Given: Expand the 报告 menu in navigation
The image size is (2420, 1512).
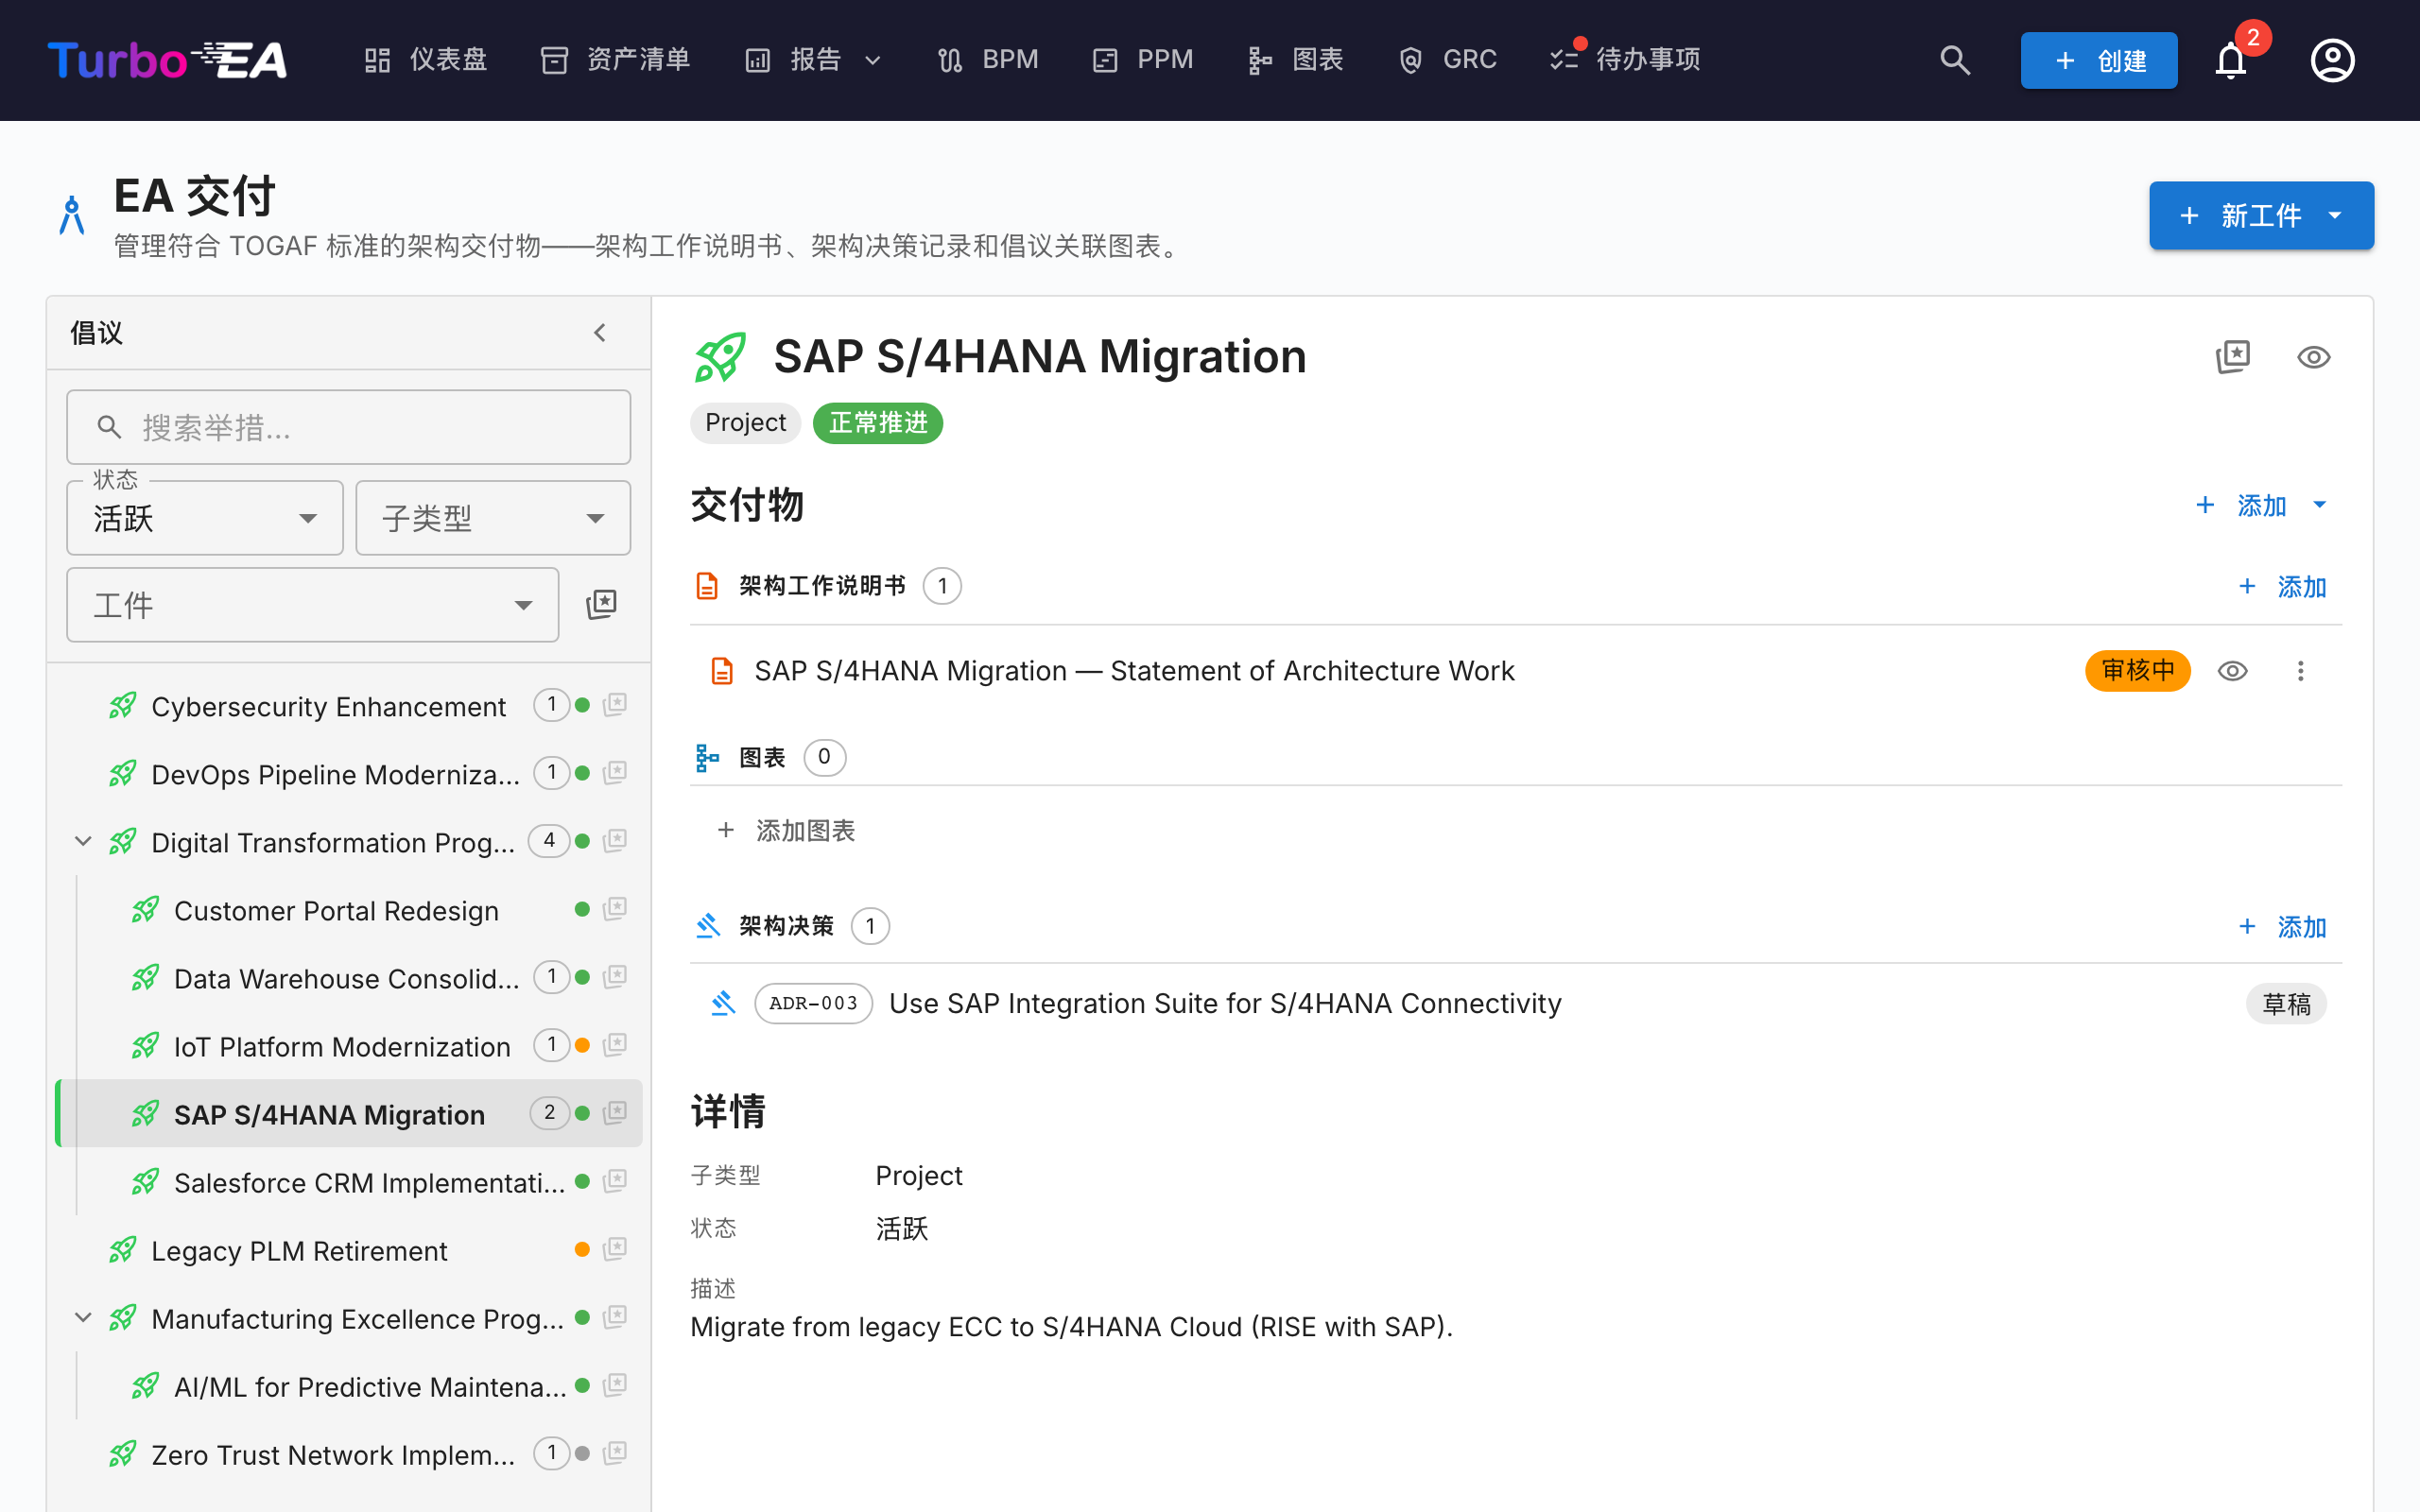Looking at the screenshot, I should tap(814, 60).
